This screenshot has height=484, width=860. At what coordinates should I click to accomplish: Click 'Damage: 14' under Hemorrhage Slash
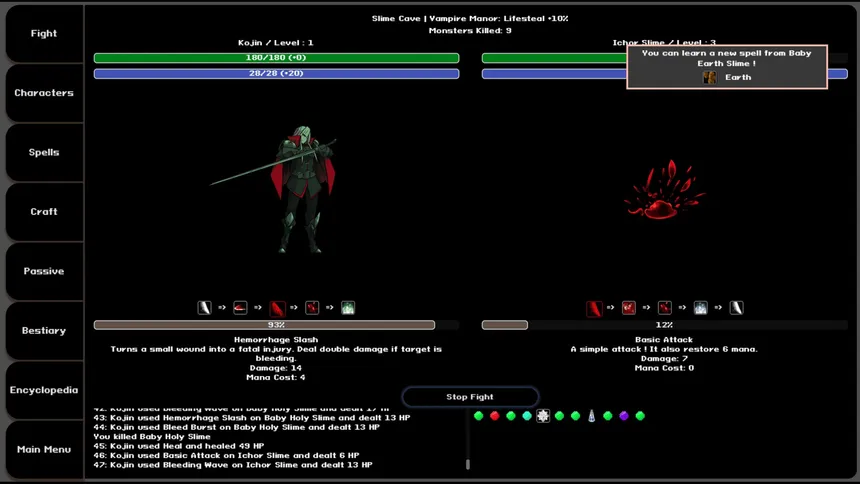tap(276, 368)
